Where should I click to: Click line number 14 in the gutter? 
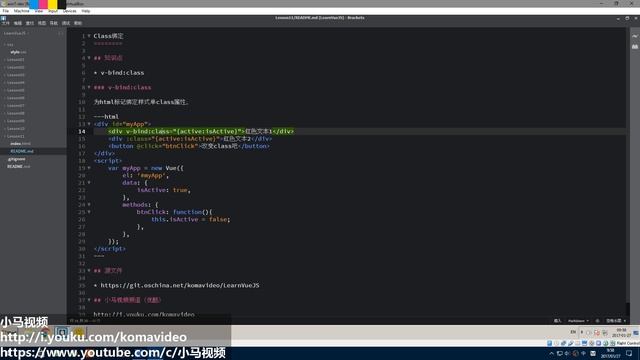coord(82,131)
